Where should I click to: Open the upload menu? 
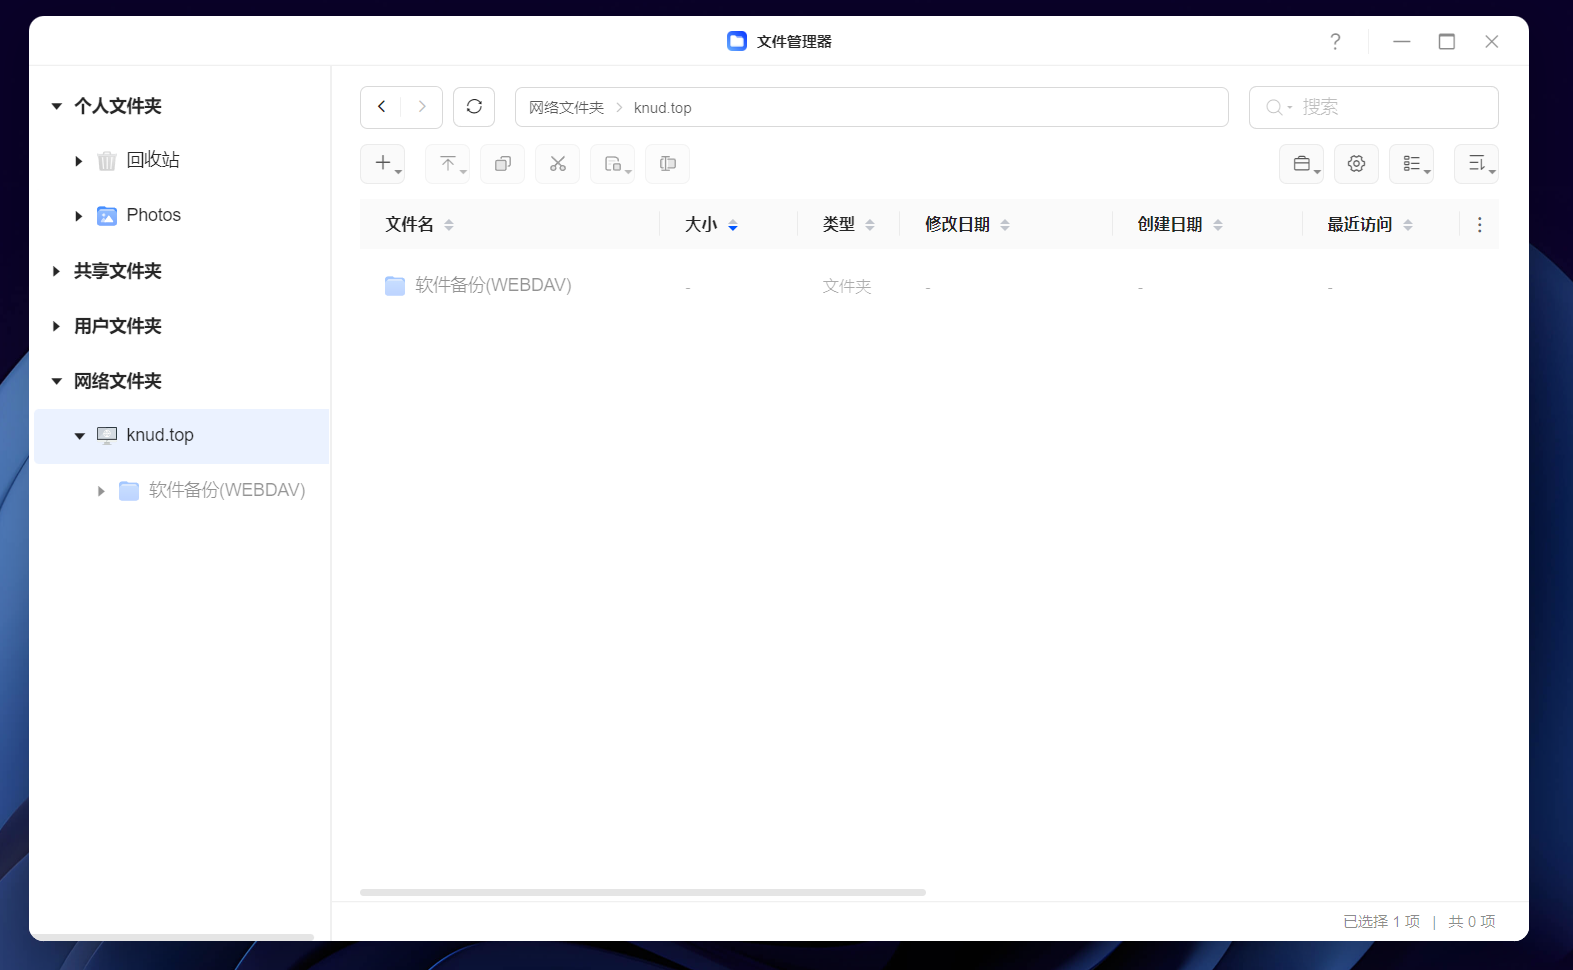[447, 164]
